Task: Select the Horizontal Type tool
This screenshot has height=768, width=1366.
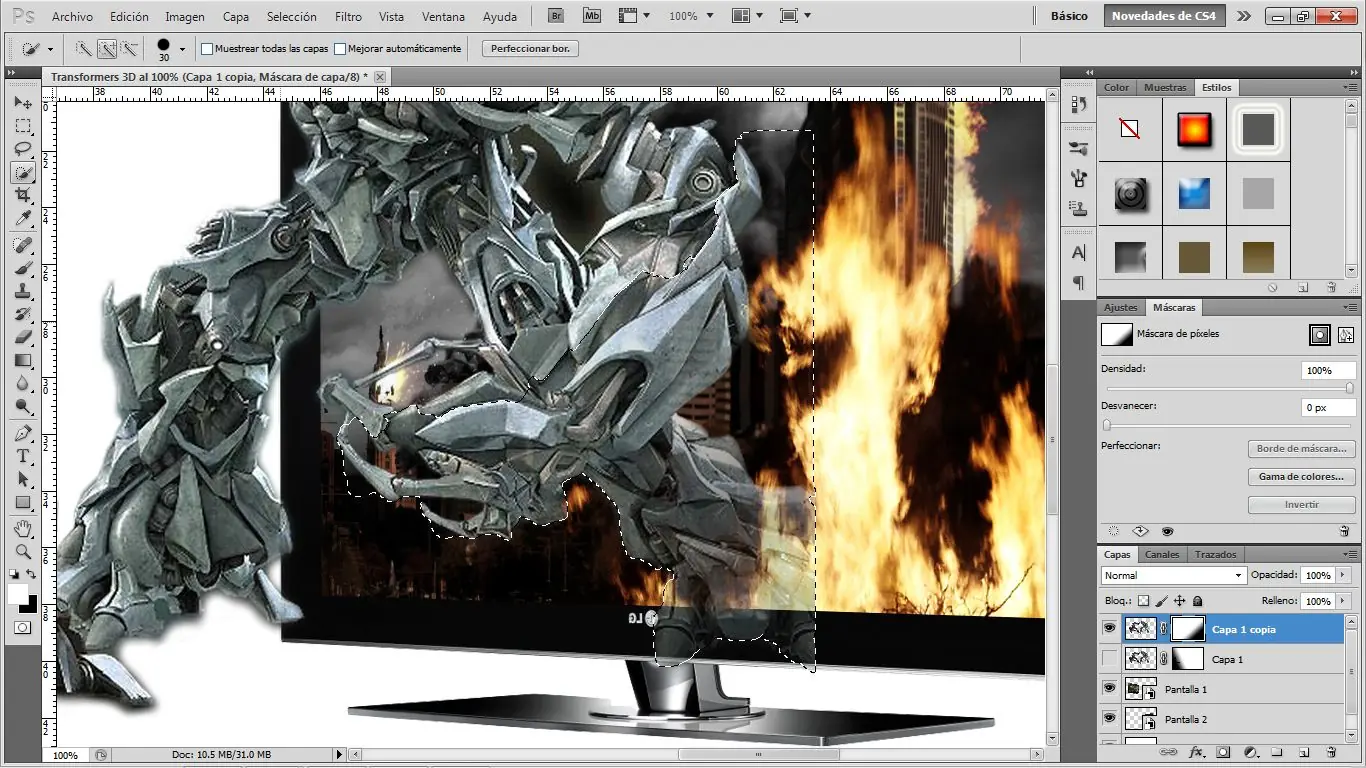Action: pos(22,456)
